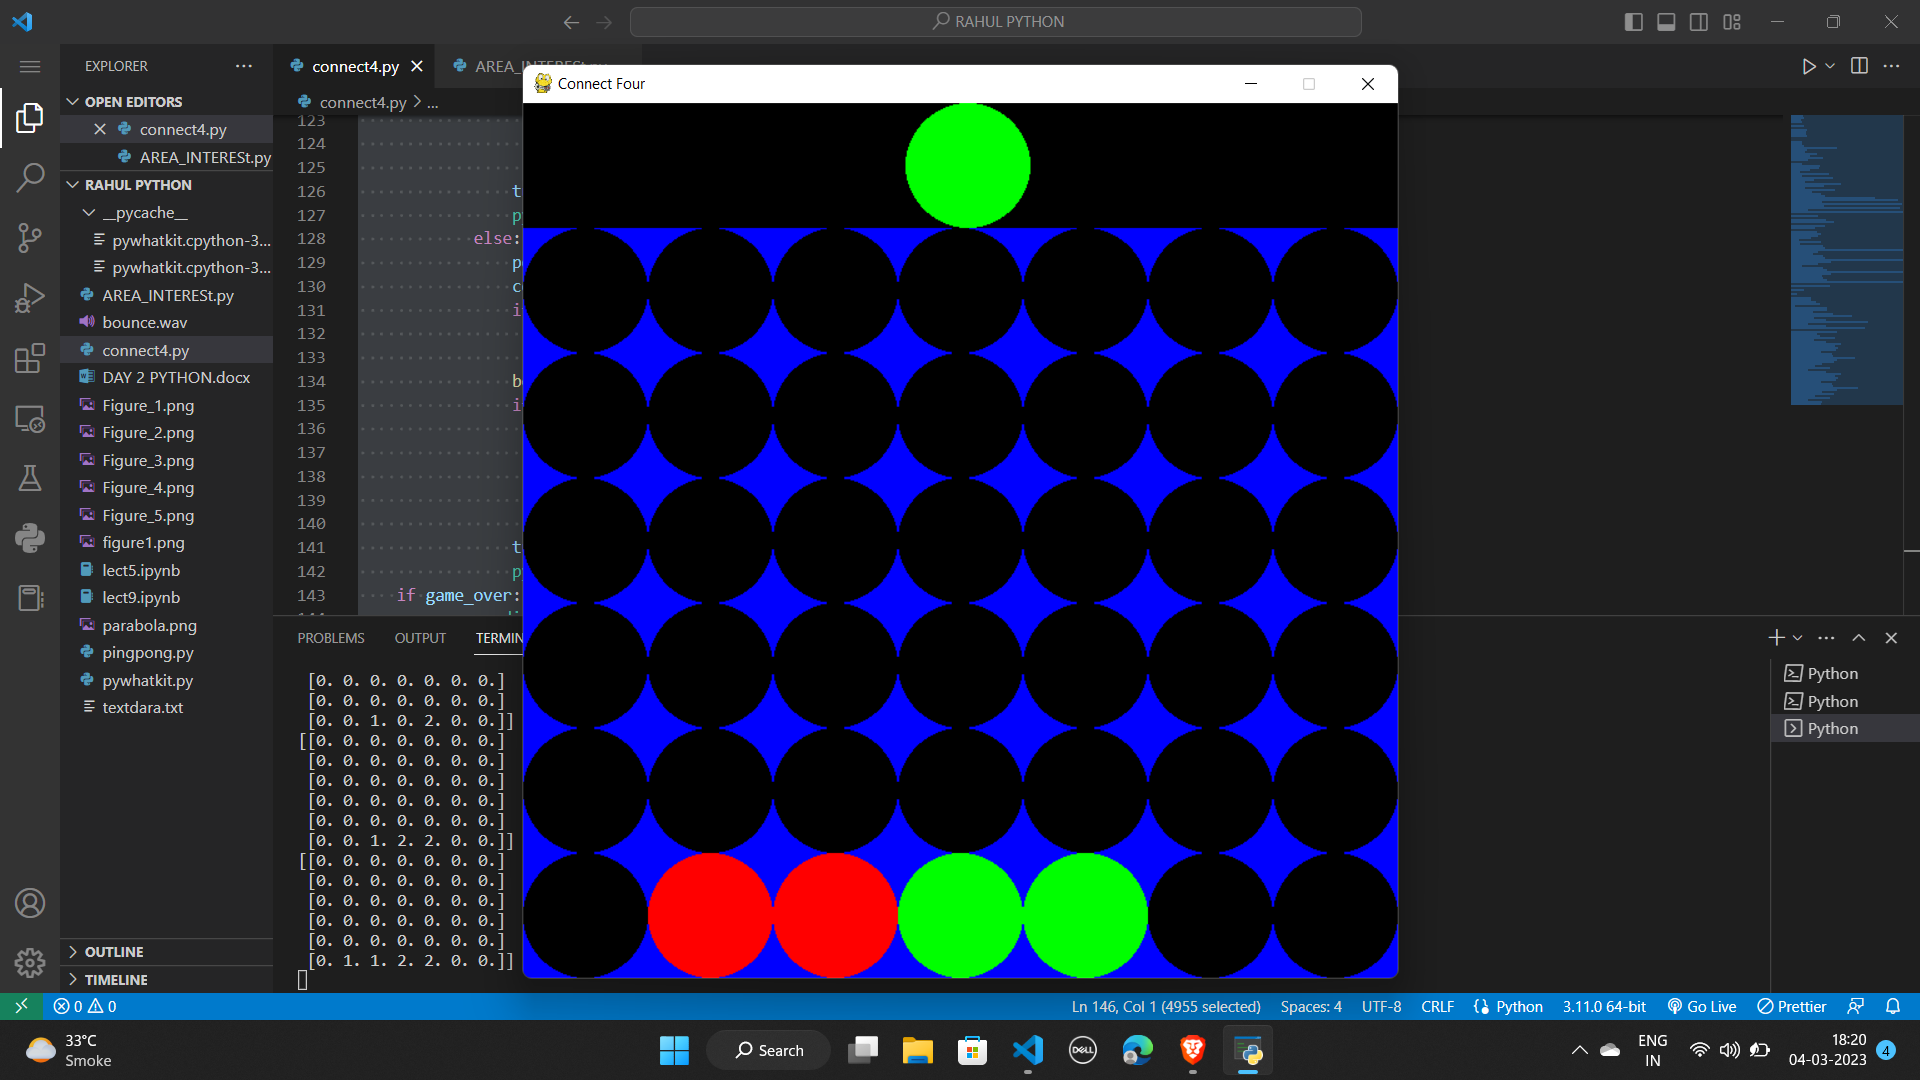The width and height of the screenshot is (1920, 1080).
Task: Click the Prettier status bar item
Action: [1790, 1007]
